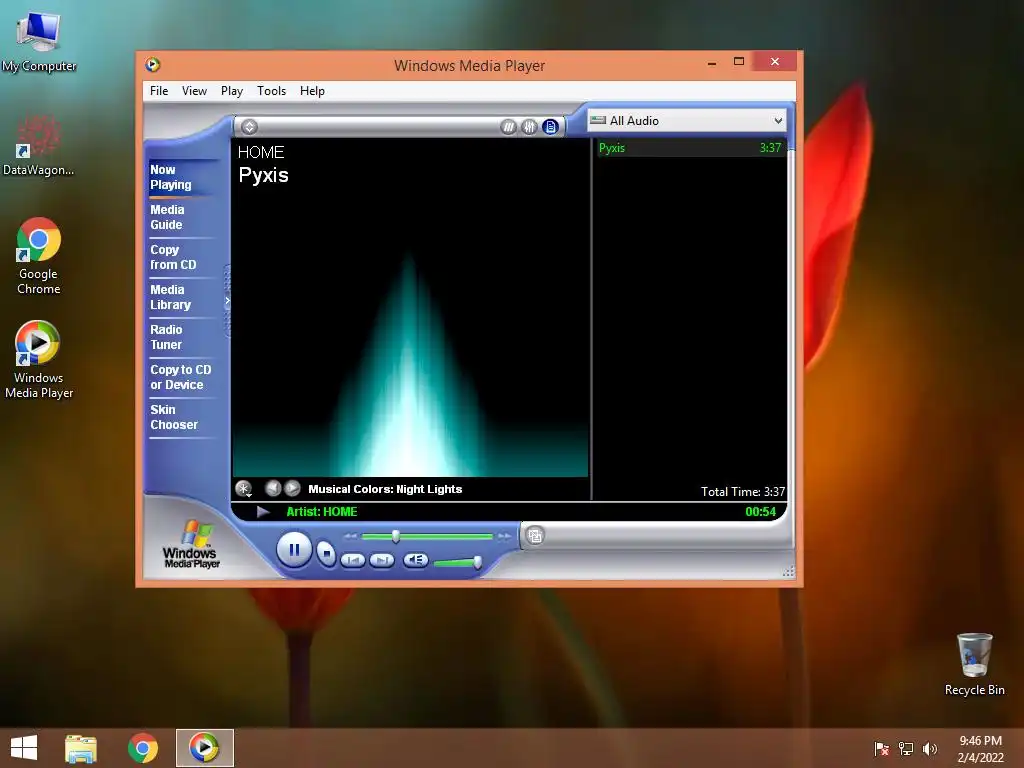Click the Total Time: 3:37 text

coord(743,492)
